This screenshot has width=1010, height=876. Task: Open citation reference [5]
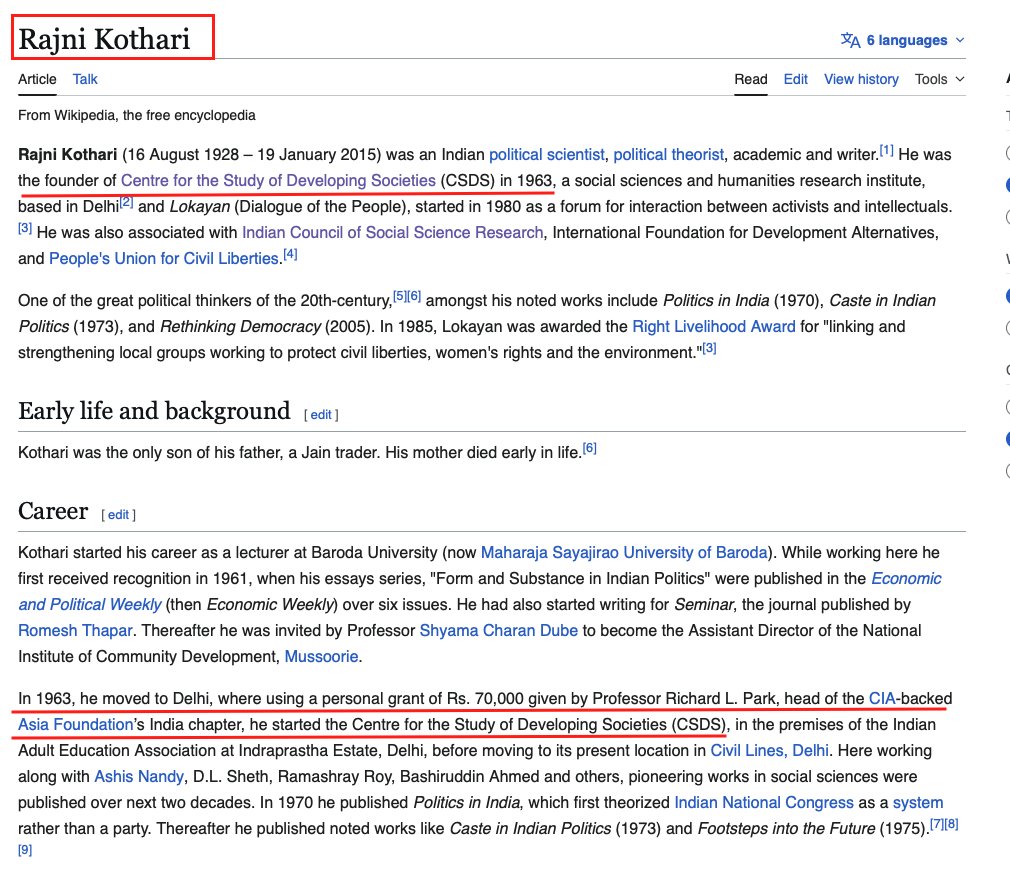(x=399, y=296)
